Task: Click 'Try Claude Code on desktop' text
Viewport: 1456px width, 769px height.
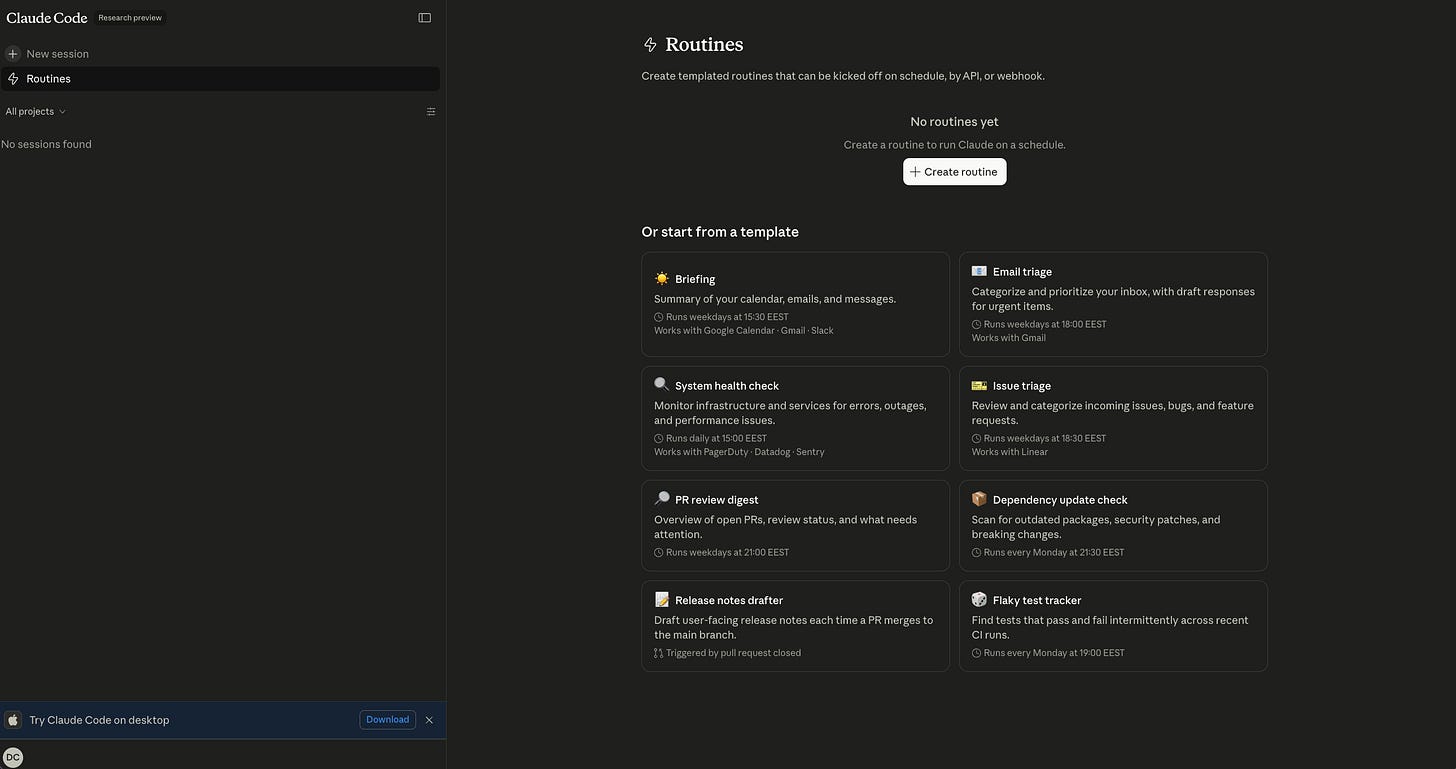Action: [99, 720]
